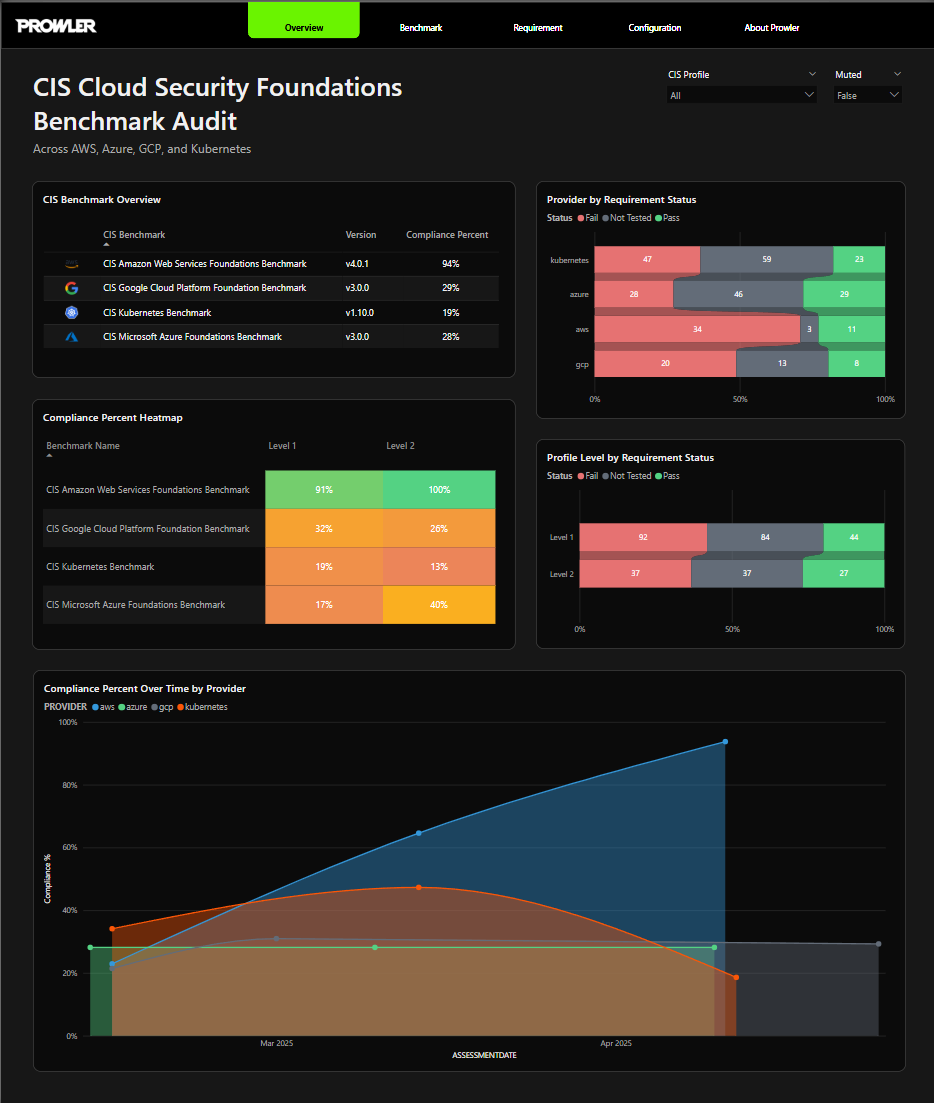
Task: Click the kubernetes peak data point near 47%
Action: [x=418, y=888]
